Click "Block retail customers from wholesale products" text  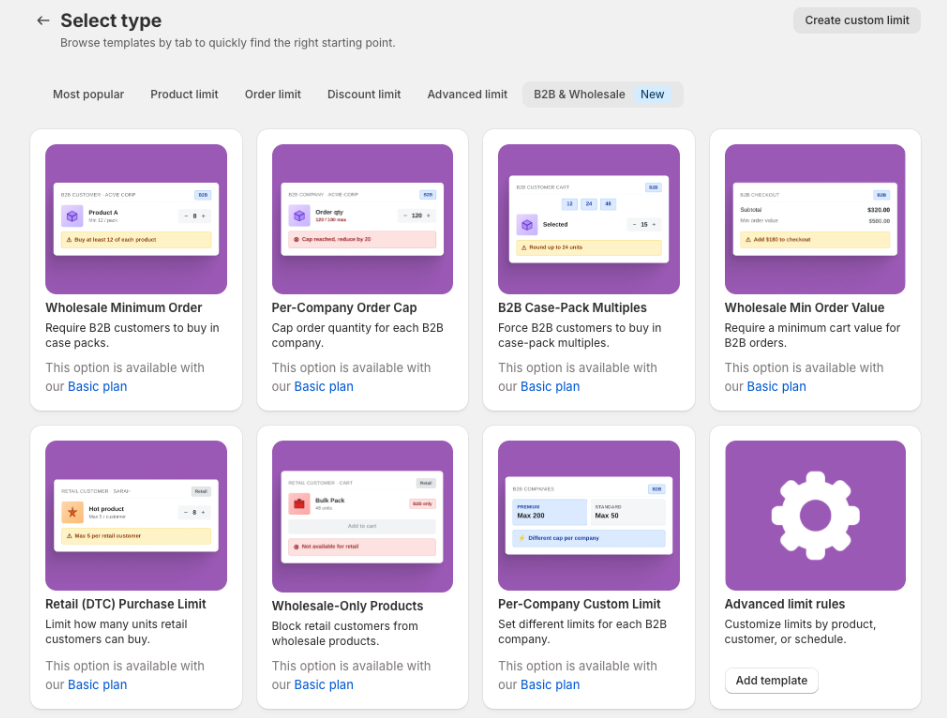click(x=344, y=633)
